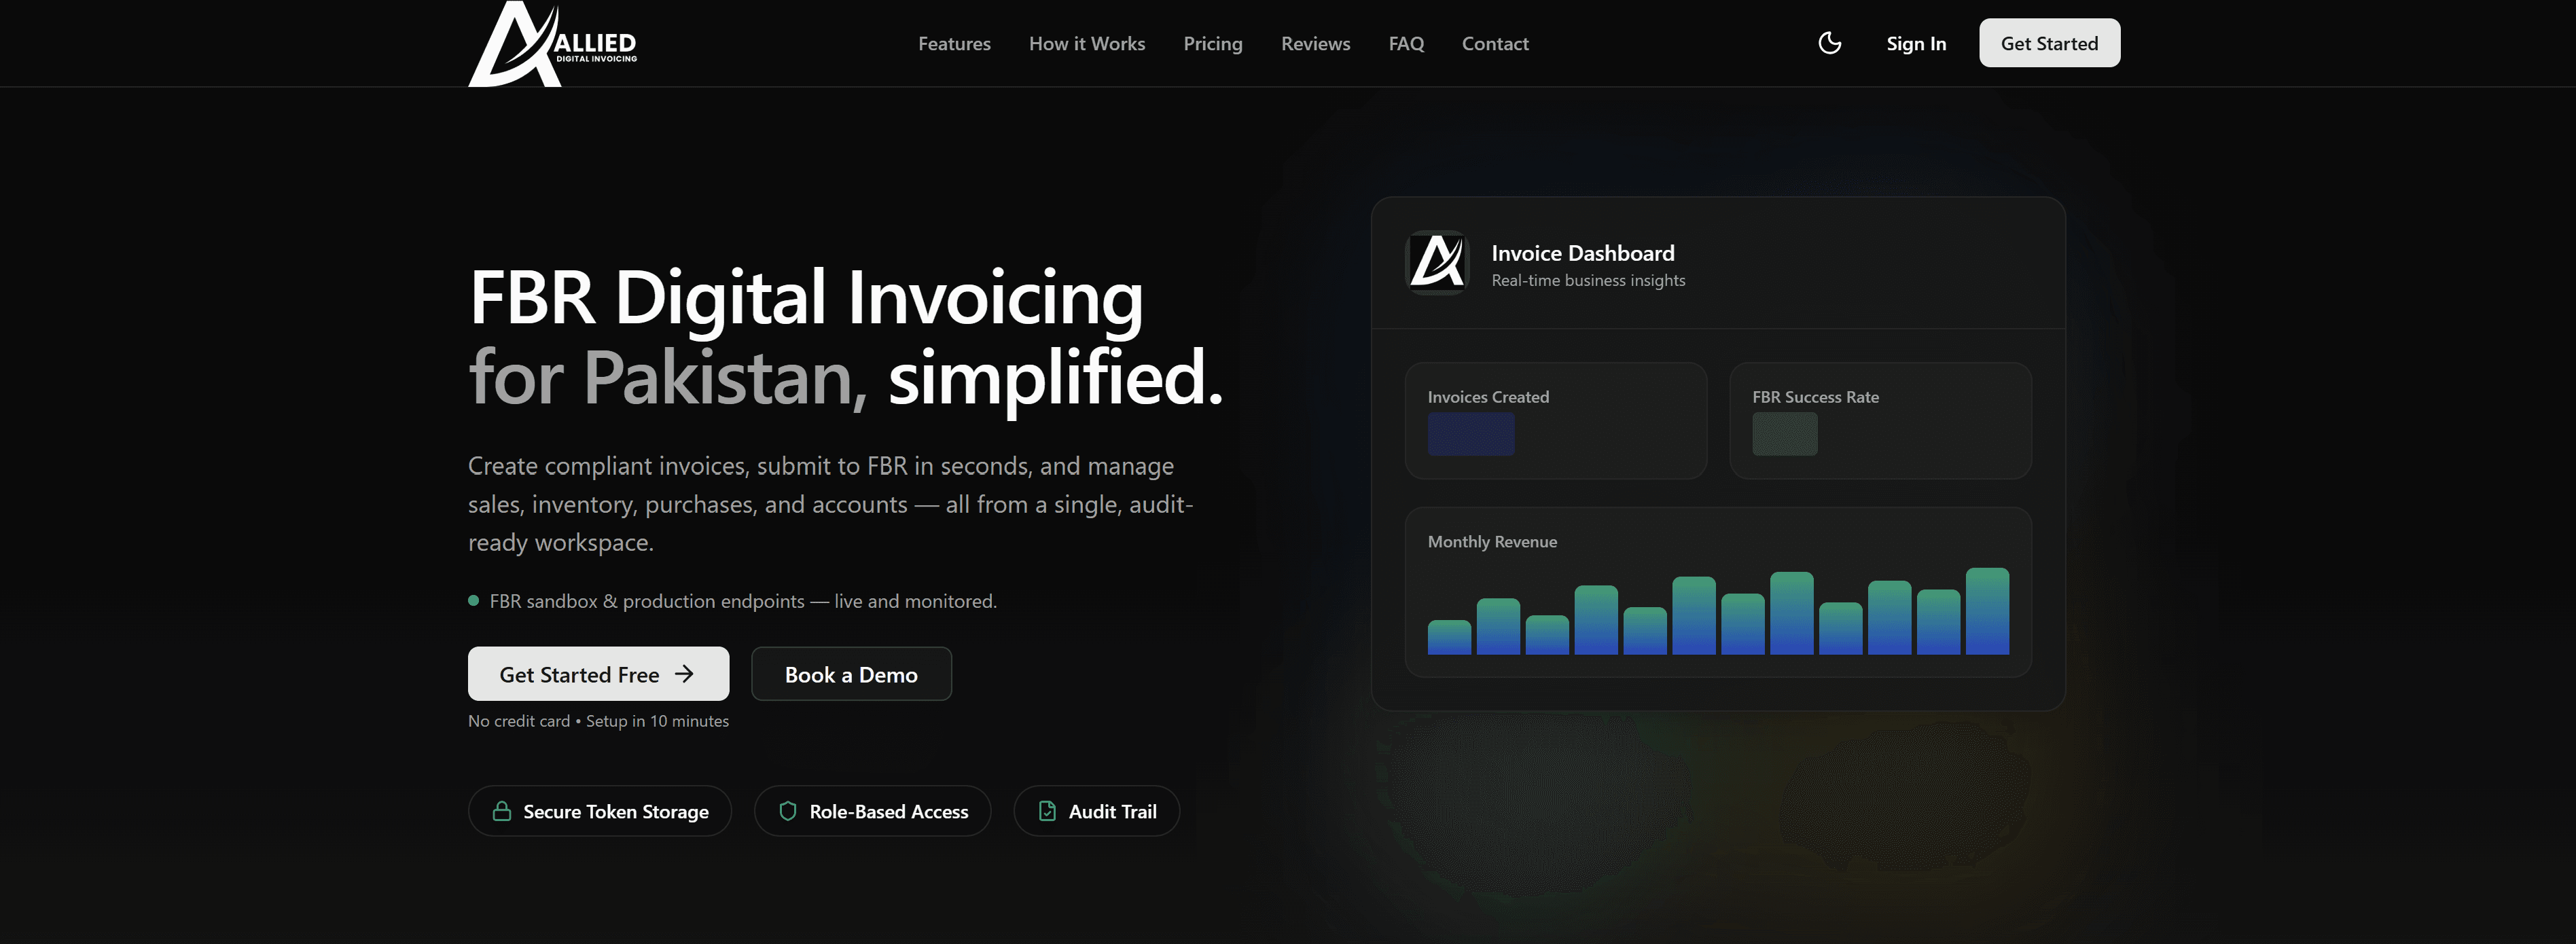Click the Invoices Created stat card
Image resolution: width=2576 pixels, height=944 pixels.
1556,420
